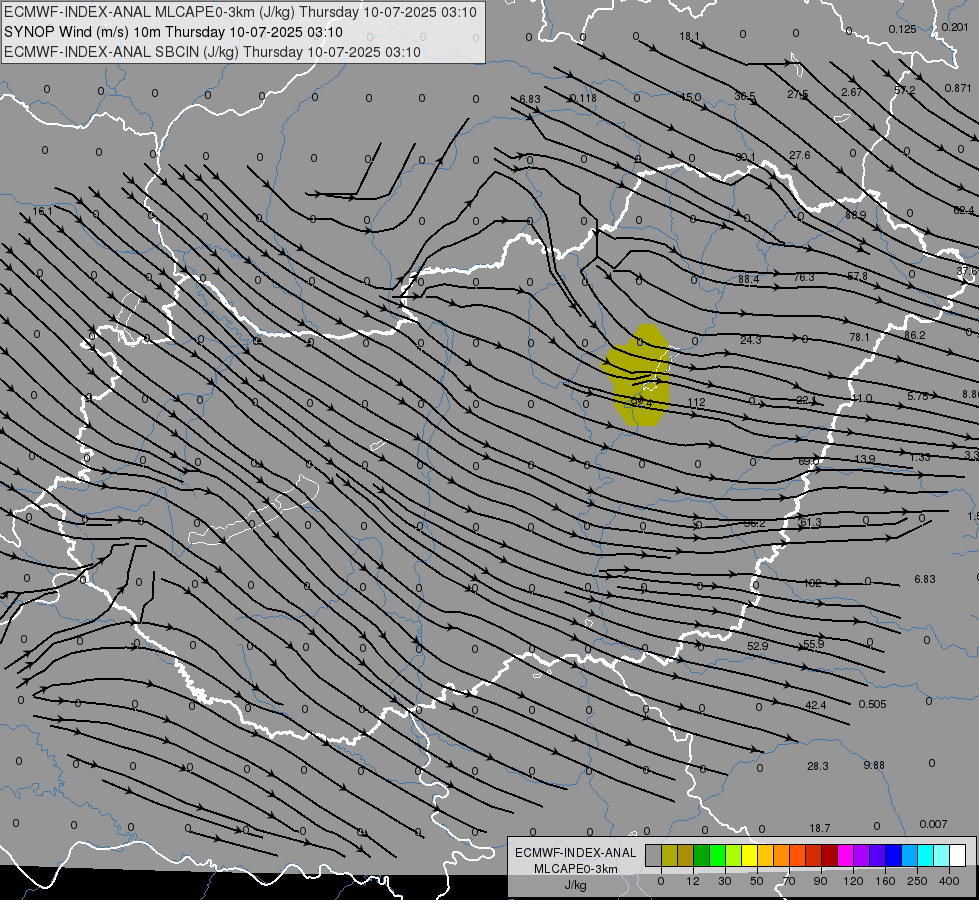Viewport: 979px width, 900px height.
Task: Select the map value '16.1'
Action: click(x=42, y=211)
